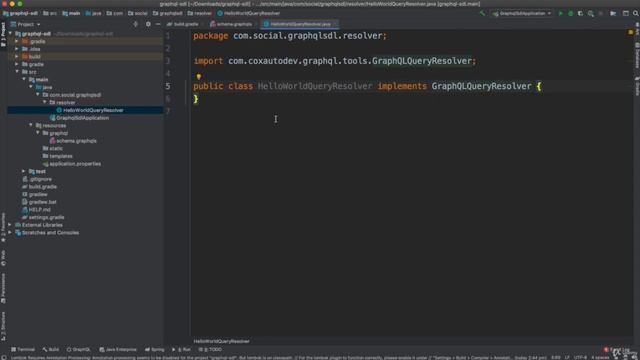Screen dimensions: 640x360
Task: Expand Scratches and Consoles node
Action: (x=10, y=233)
